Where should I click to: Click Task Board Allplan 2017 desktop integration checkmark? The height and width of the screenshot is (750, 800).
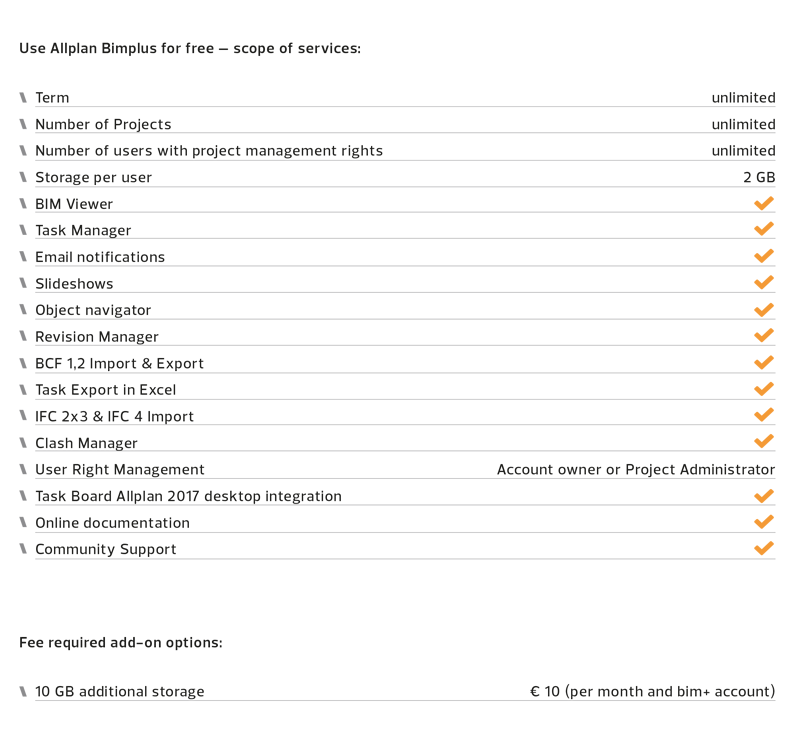(x=764, y=495)
